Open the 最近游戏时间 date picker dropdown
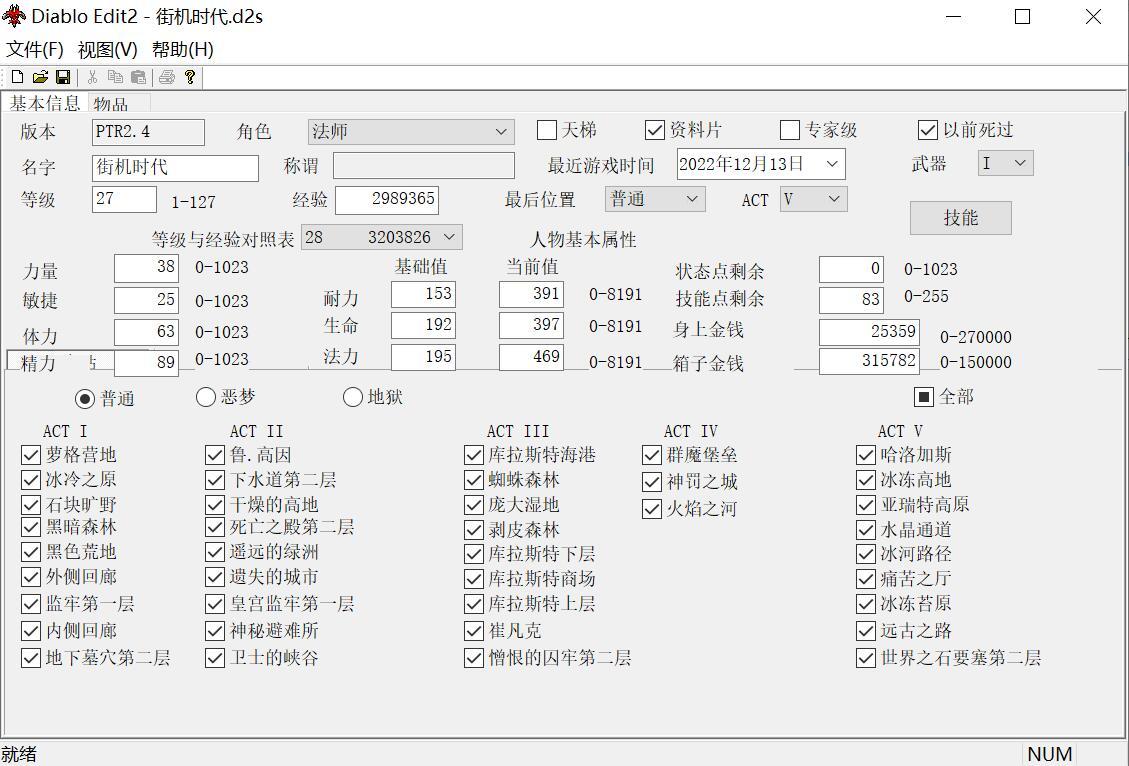The height and width of the screenshot is (766, 1129). tap(832, 164)
